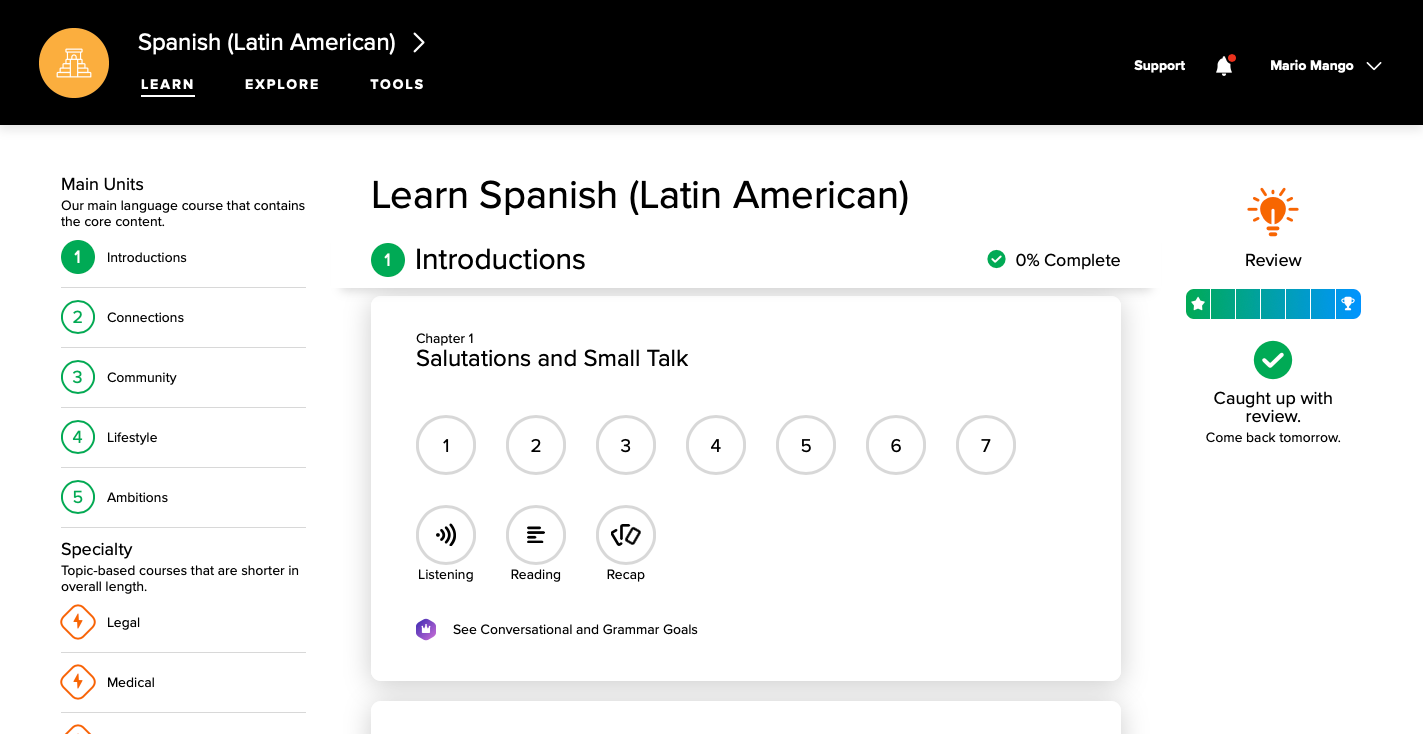This screenshot has width=1423, height=734.
Task: Click the Review lightbulb icon
Action: pos(1272,211)
